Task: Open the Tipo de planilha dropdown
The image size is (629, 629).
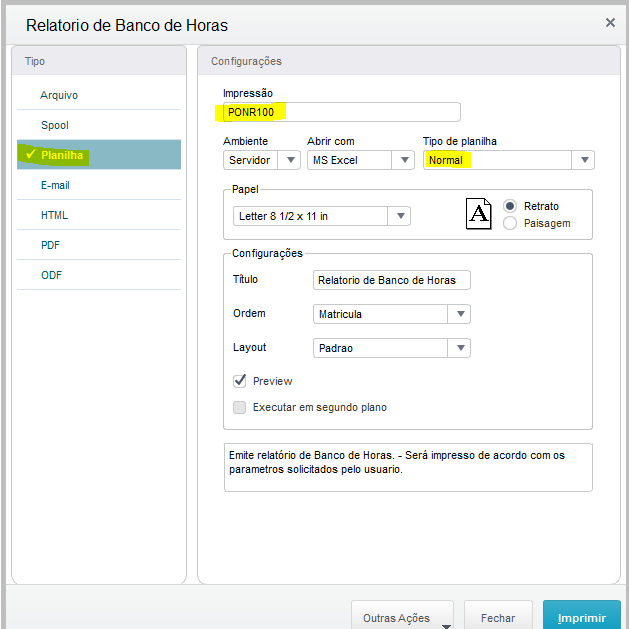Action: pos(508,160)
